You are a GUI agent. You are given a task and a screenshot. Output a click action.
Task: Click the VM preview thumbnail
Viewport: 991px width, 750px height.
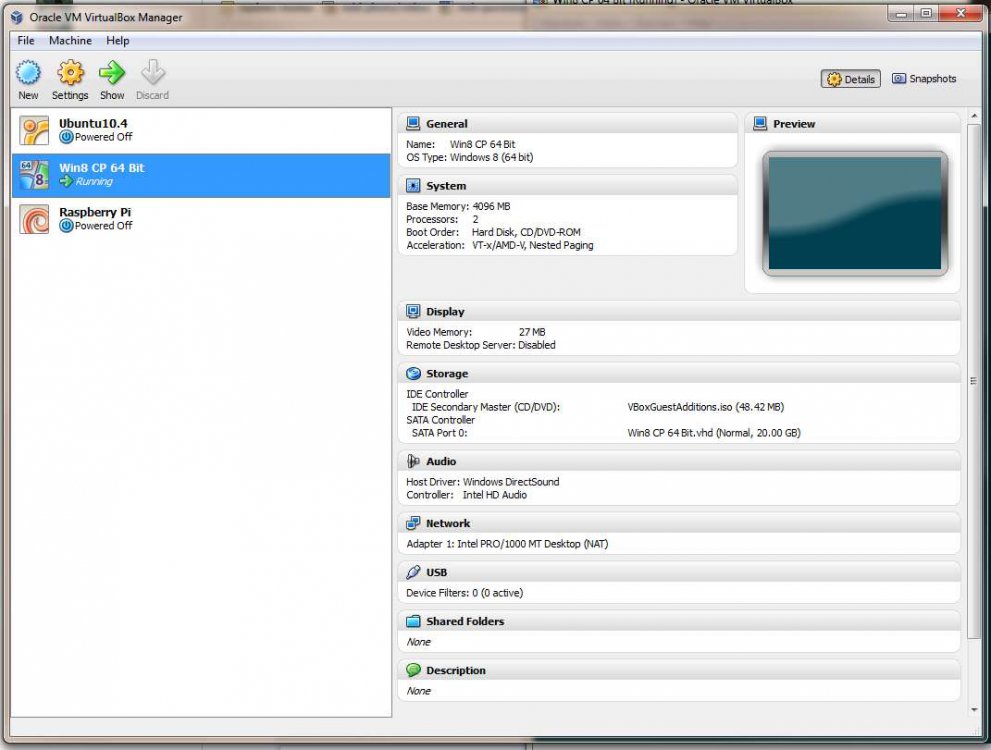tap(854, 214)
